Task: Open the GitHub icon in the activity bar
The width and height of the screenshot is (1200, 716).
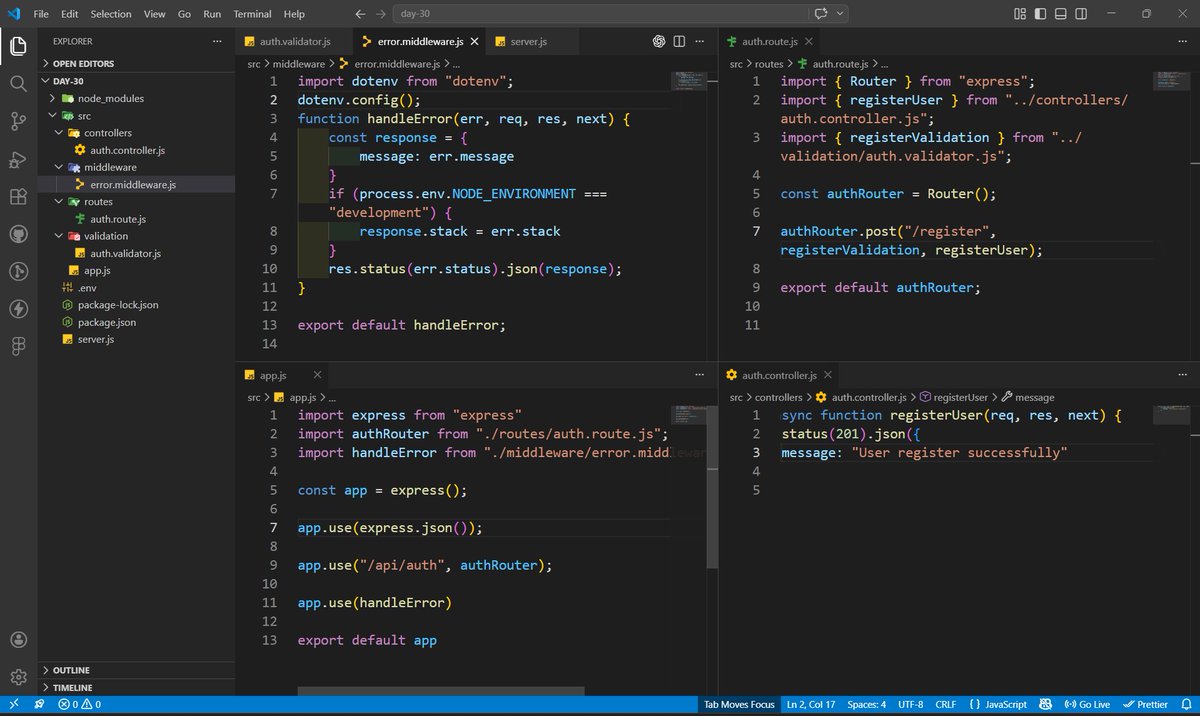Action: tap(18, 234)
